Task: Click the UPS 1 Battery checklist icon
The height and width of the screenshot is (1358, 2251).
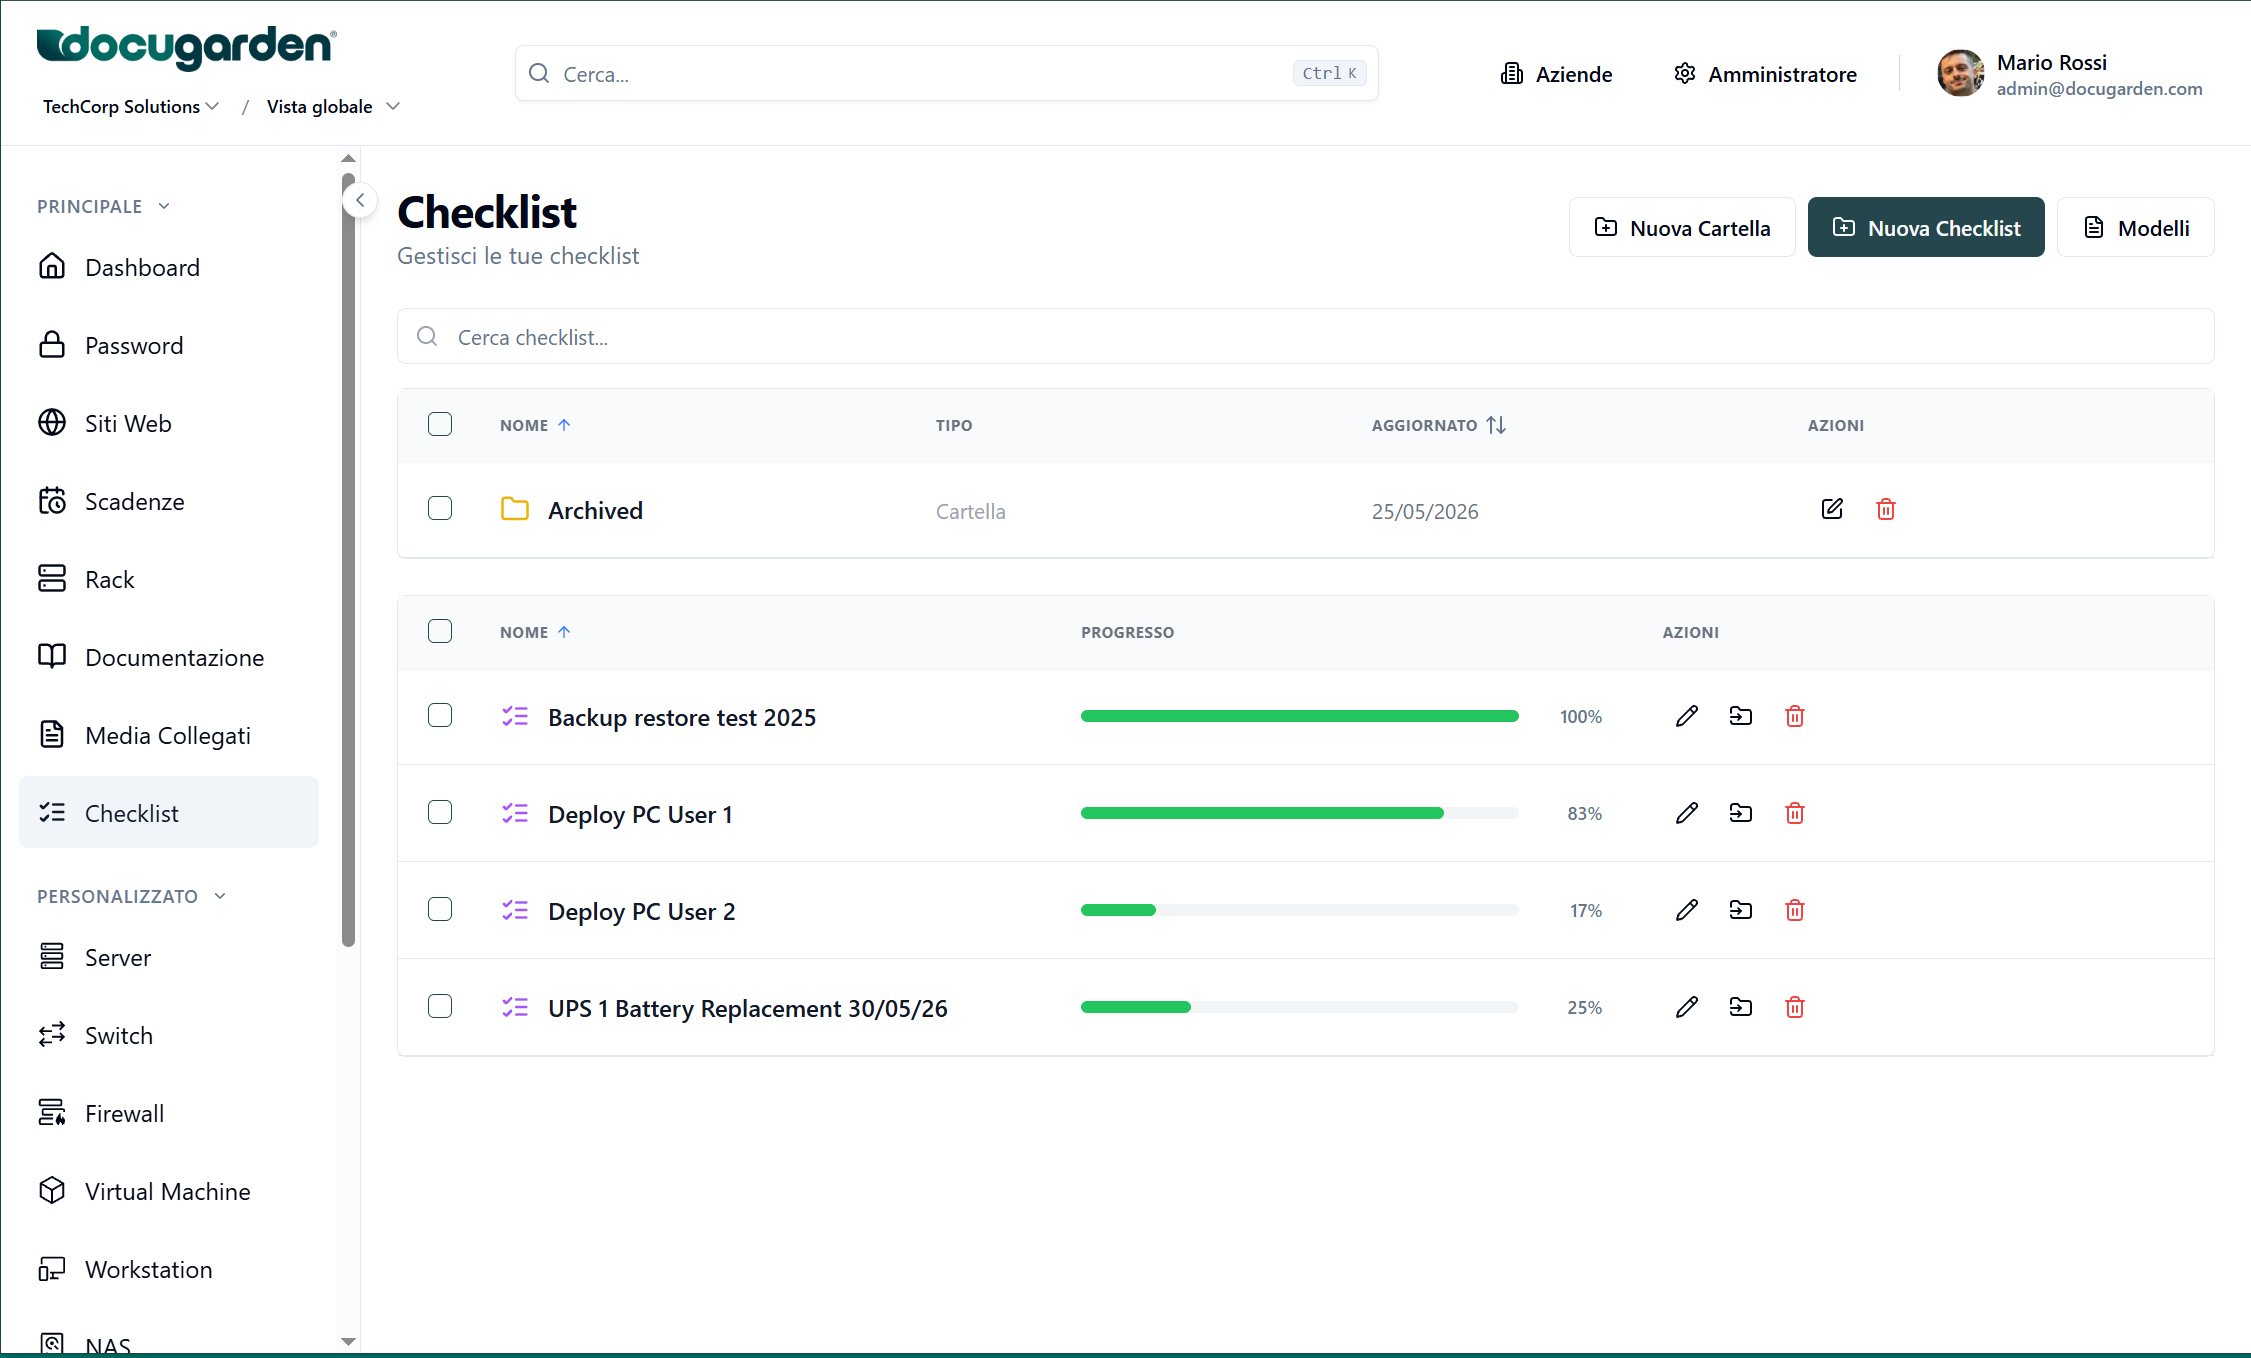Action: (515, 1007)
